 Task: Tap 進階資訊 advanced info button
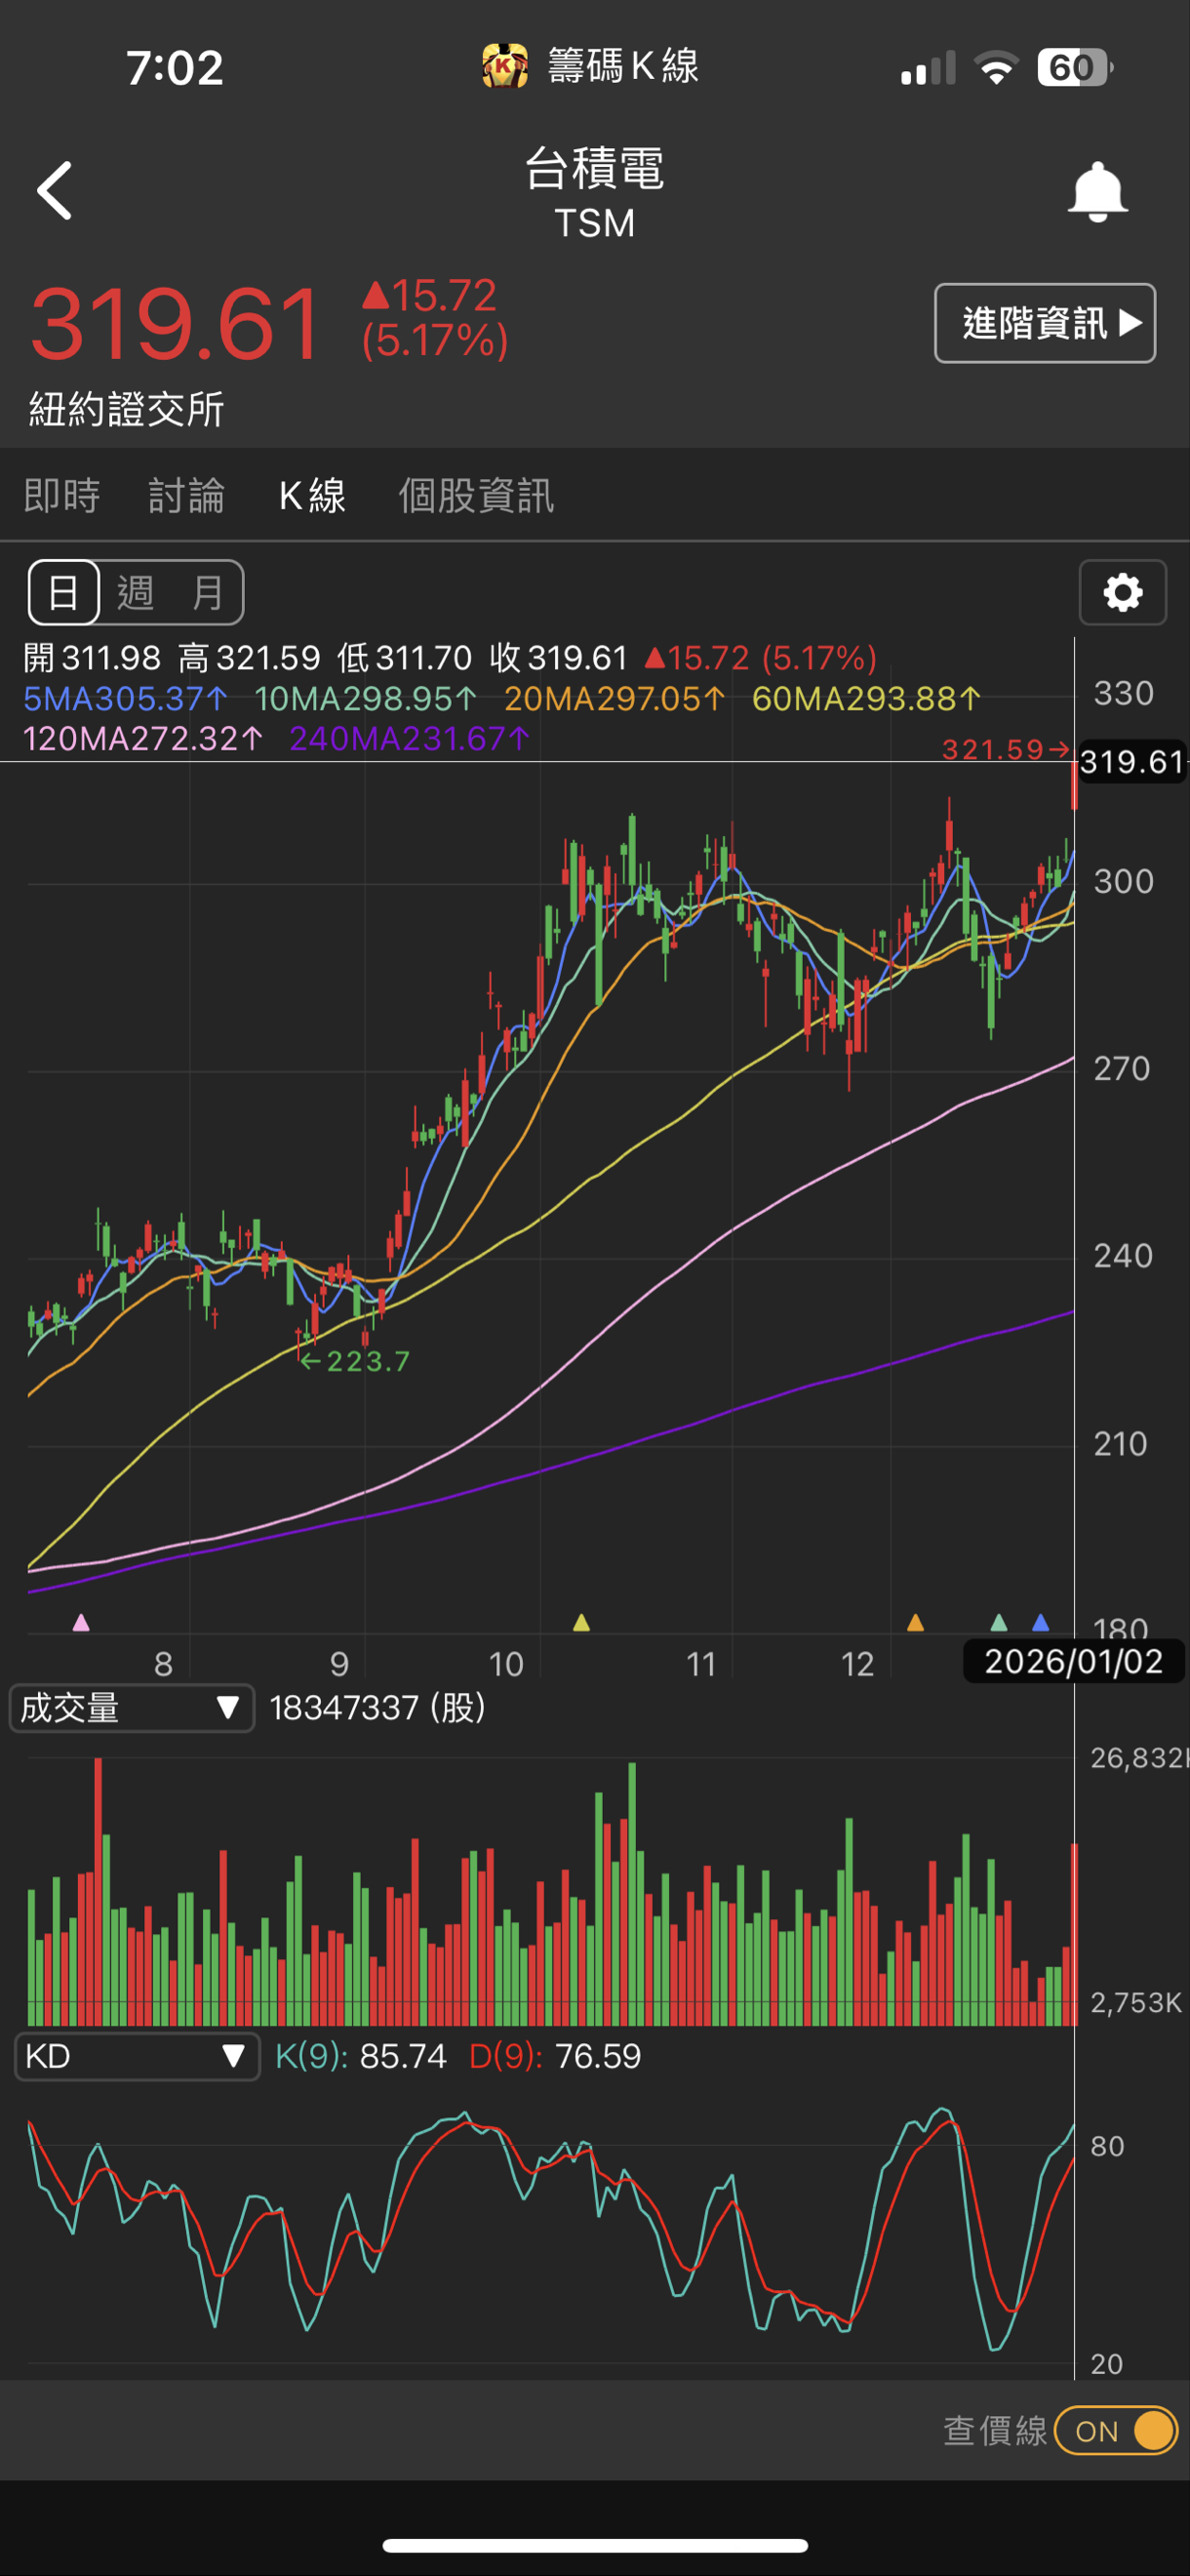pyautogui.click(x=1045, y=323)
